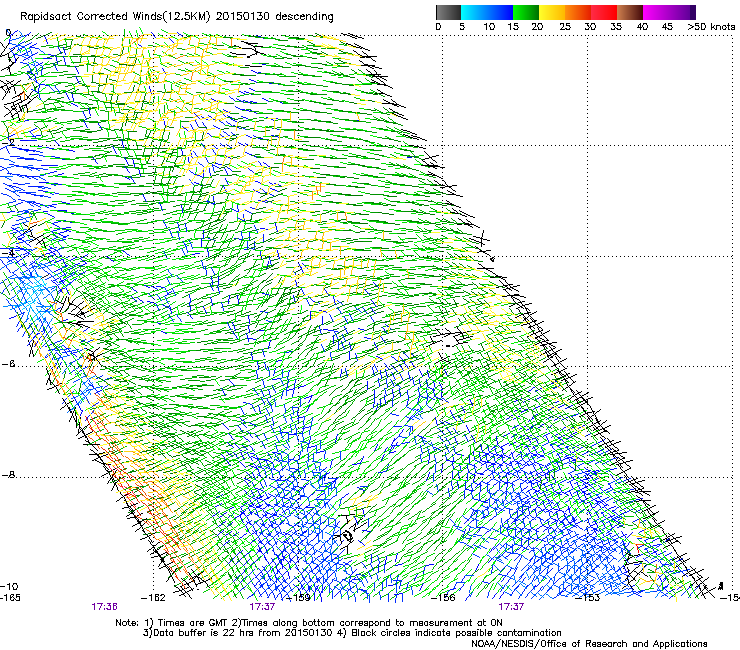The height and width of the screenshot is (650, 740).
Task: Click the magenta-purple 40-50 knots legend swatch
Action: tap(669, 12)
